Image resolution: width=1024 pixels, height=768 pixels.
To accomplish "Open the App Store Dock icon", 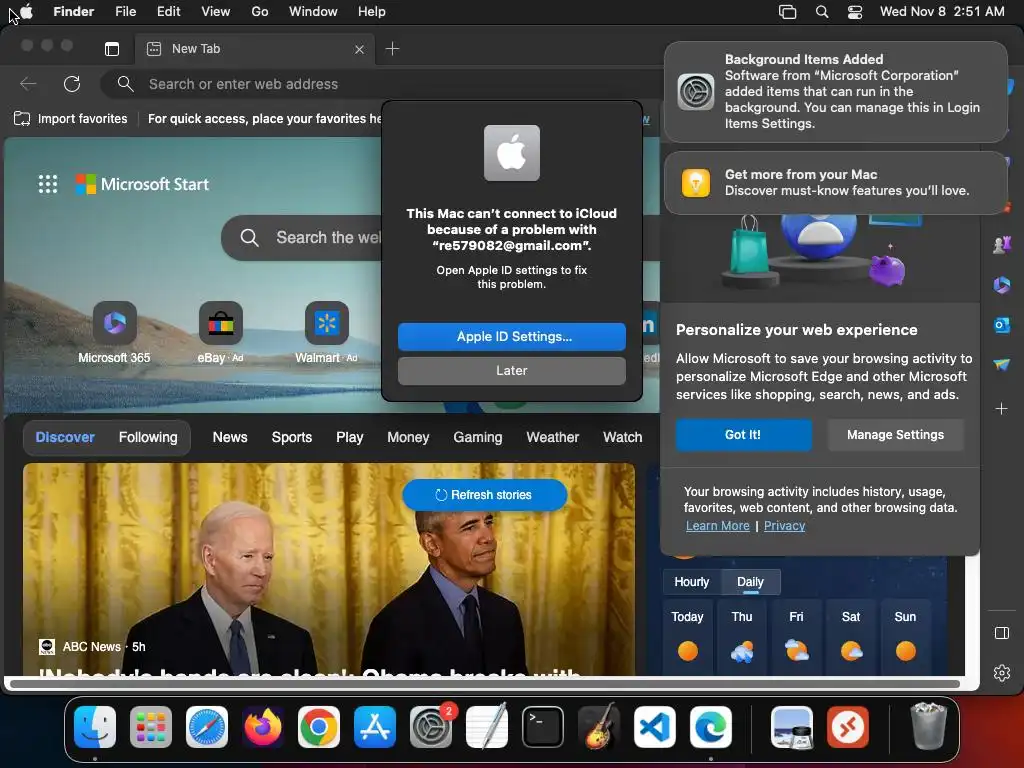I will pos(375,727).
